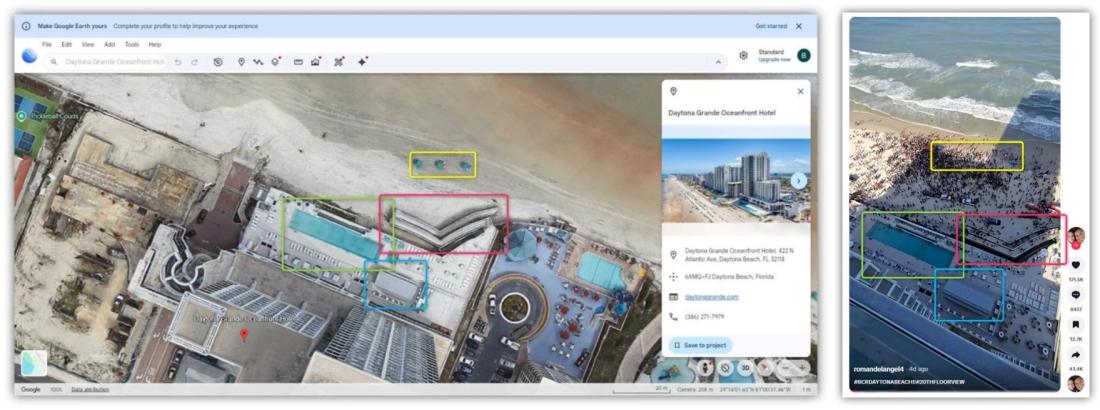Click the TikTok comment bubble icon

[x=1075, y=295]
